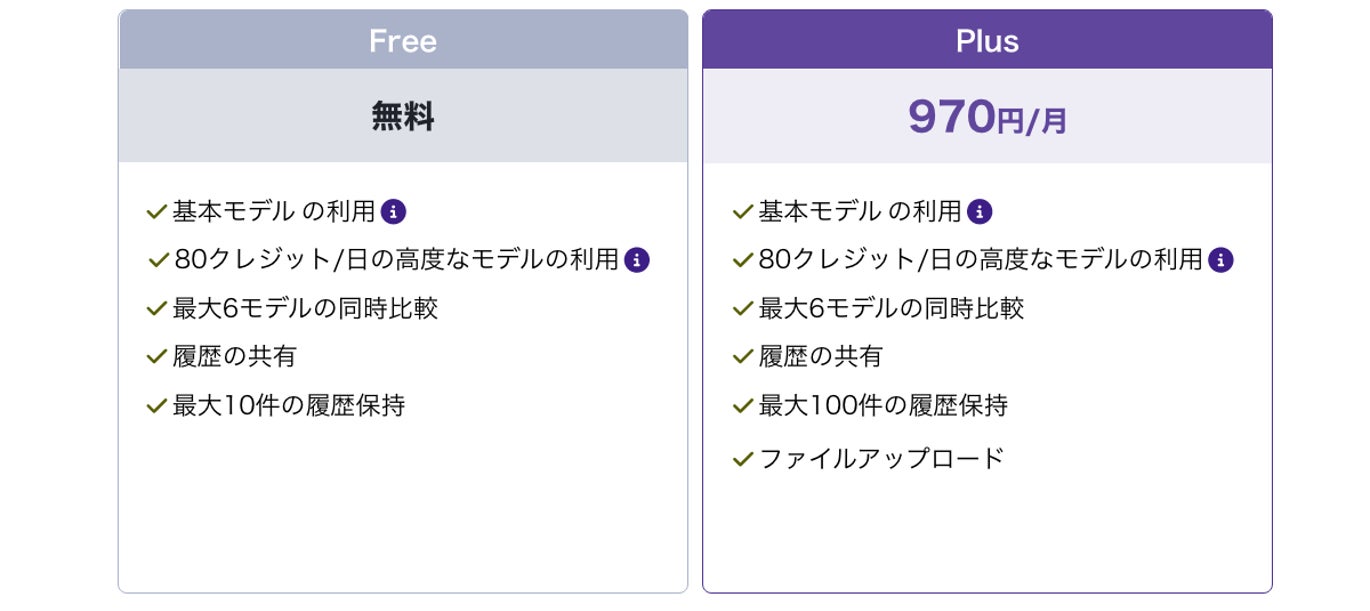Click checkmark next to 最大6モデルの同時比較 in Plus plan
1370x611 pixels.
click(x=742, y=308)
